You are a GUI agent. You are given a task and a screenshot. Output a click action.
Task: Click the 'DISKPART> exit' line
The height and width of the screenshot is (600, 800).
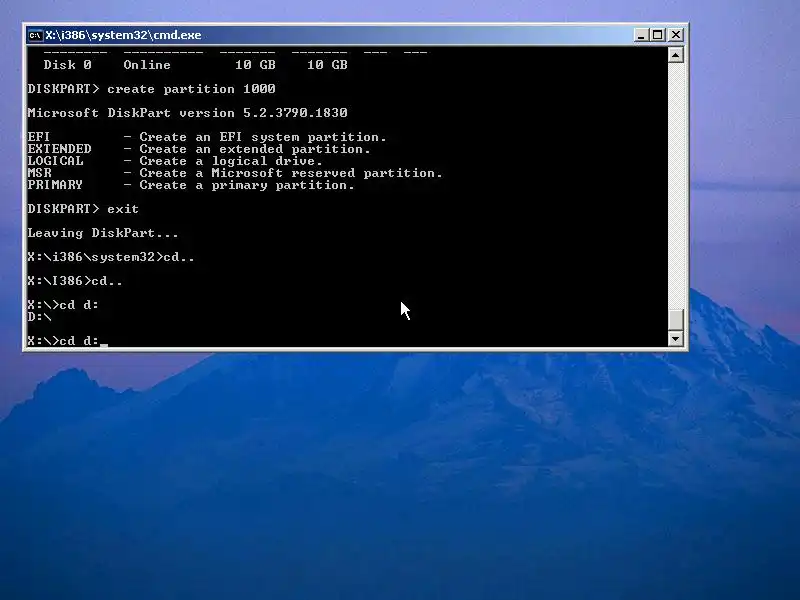pyautogui.click(x=83, y=209)
